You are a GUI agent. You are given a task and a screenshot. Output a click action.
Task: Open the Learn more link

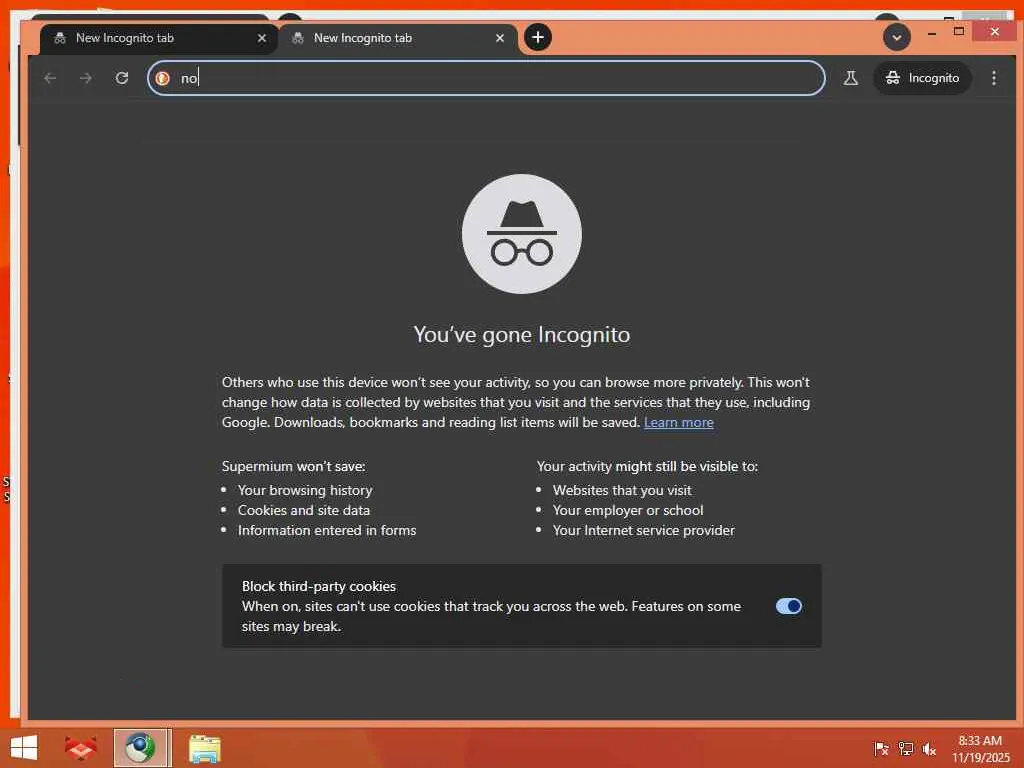pyautogui.click(x=679, y=423)
